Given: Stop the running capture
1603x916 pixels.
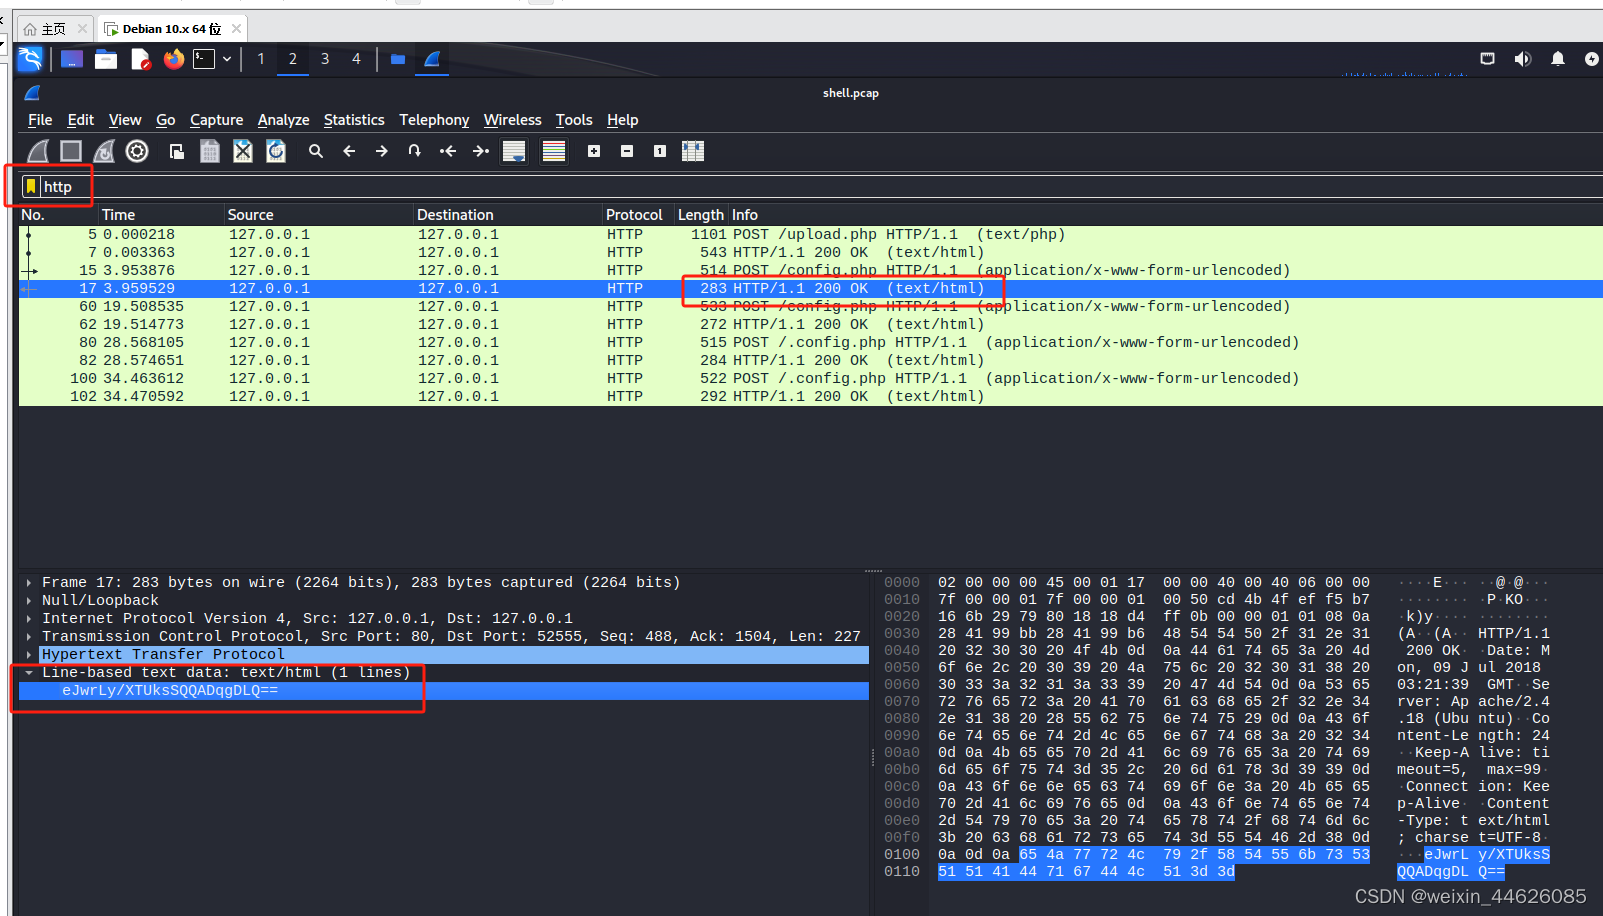Looking at the screenshot, I should (x=70, y=151).
